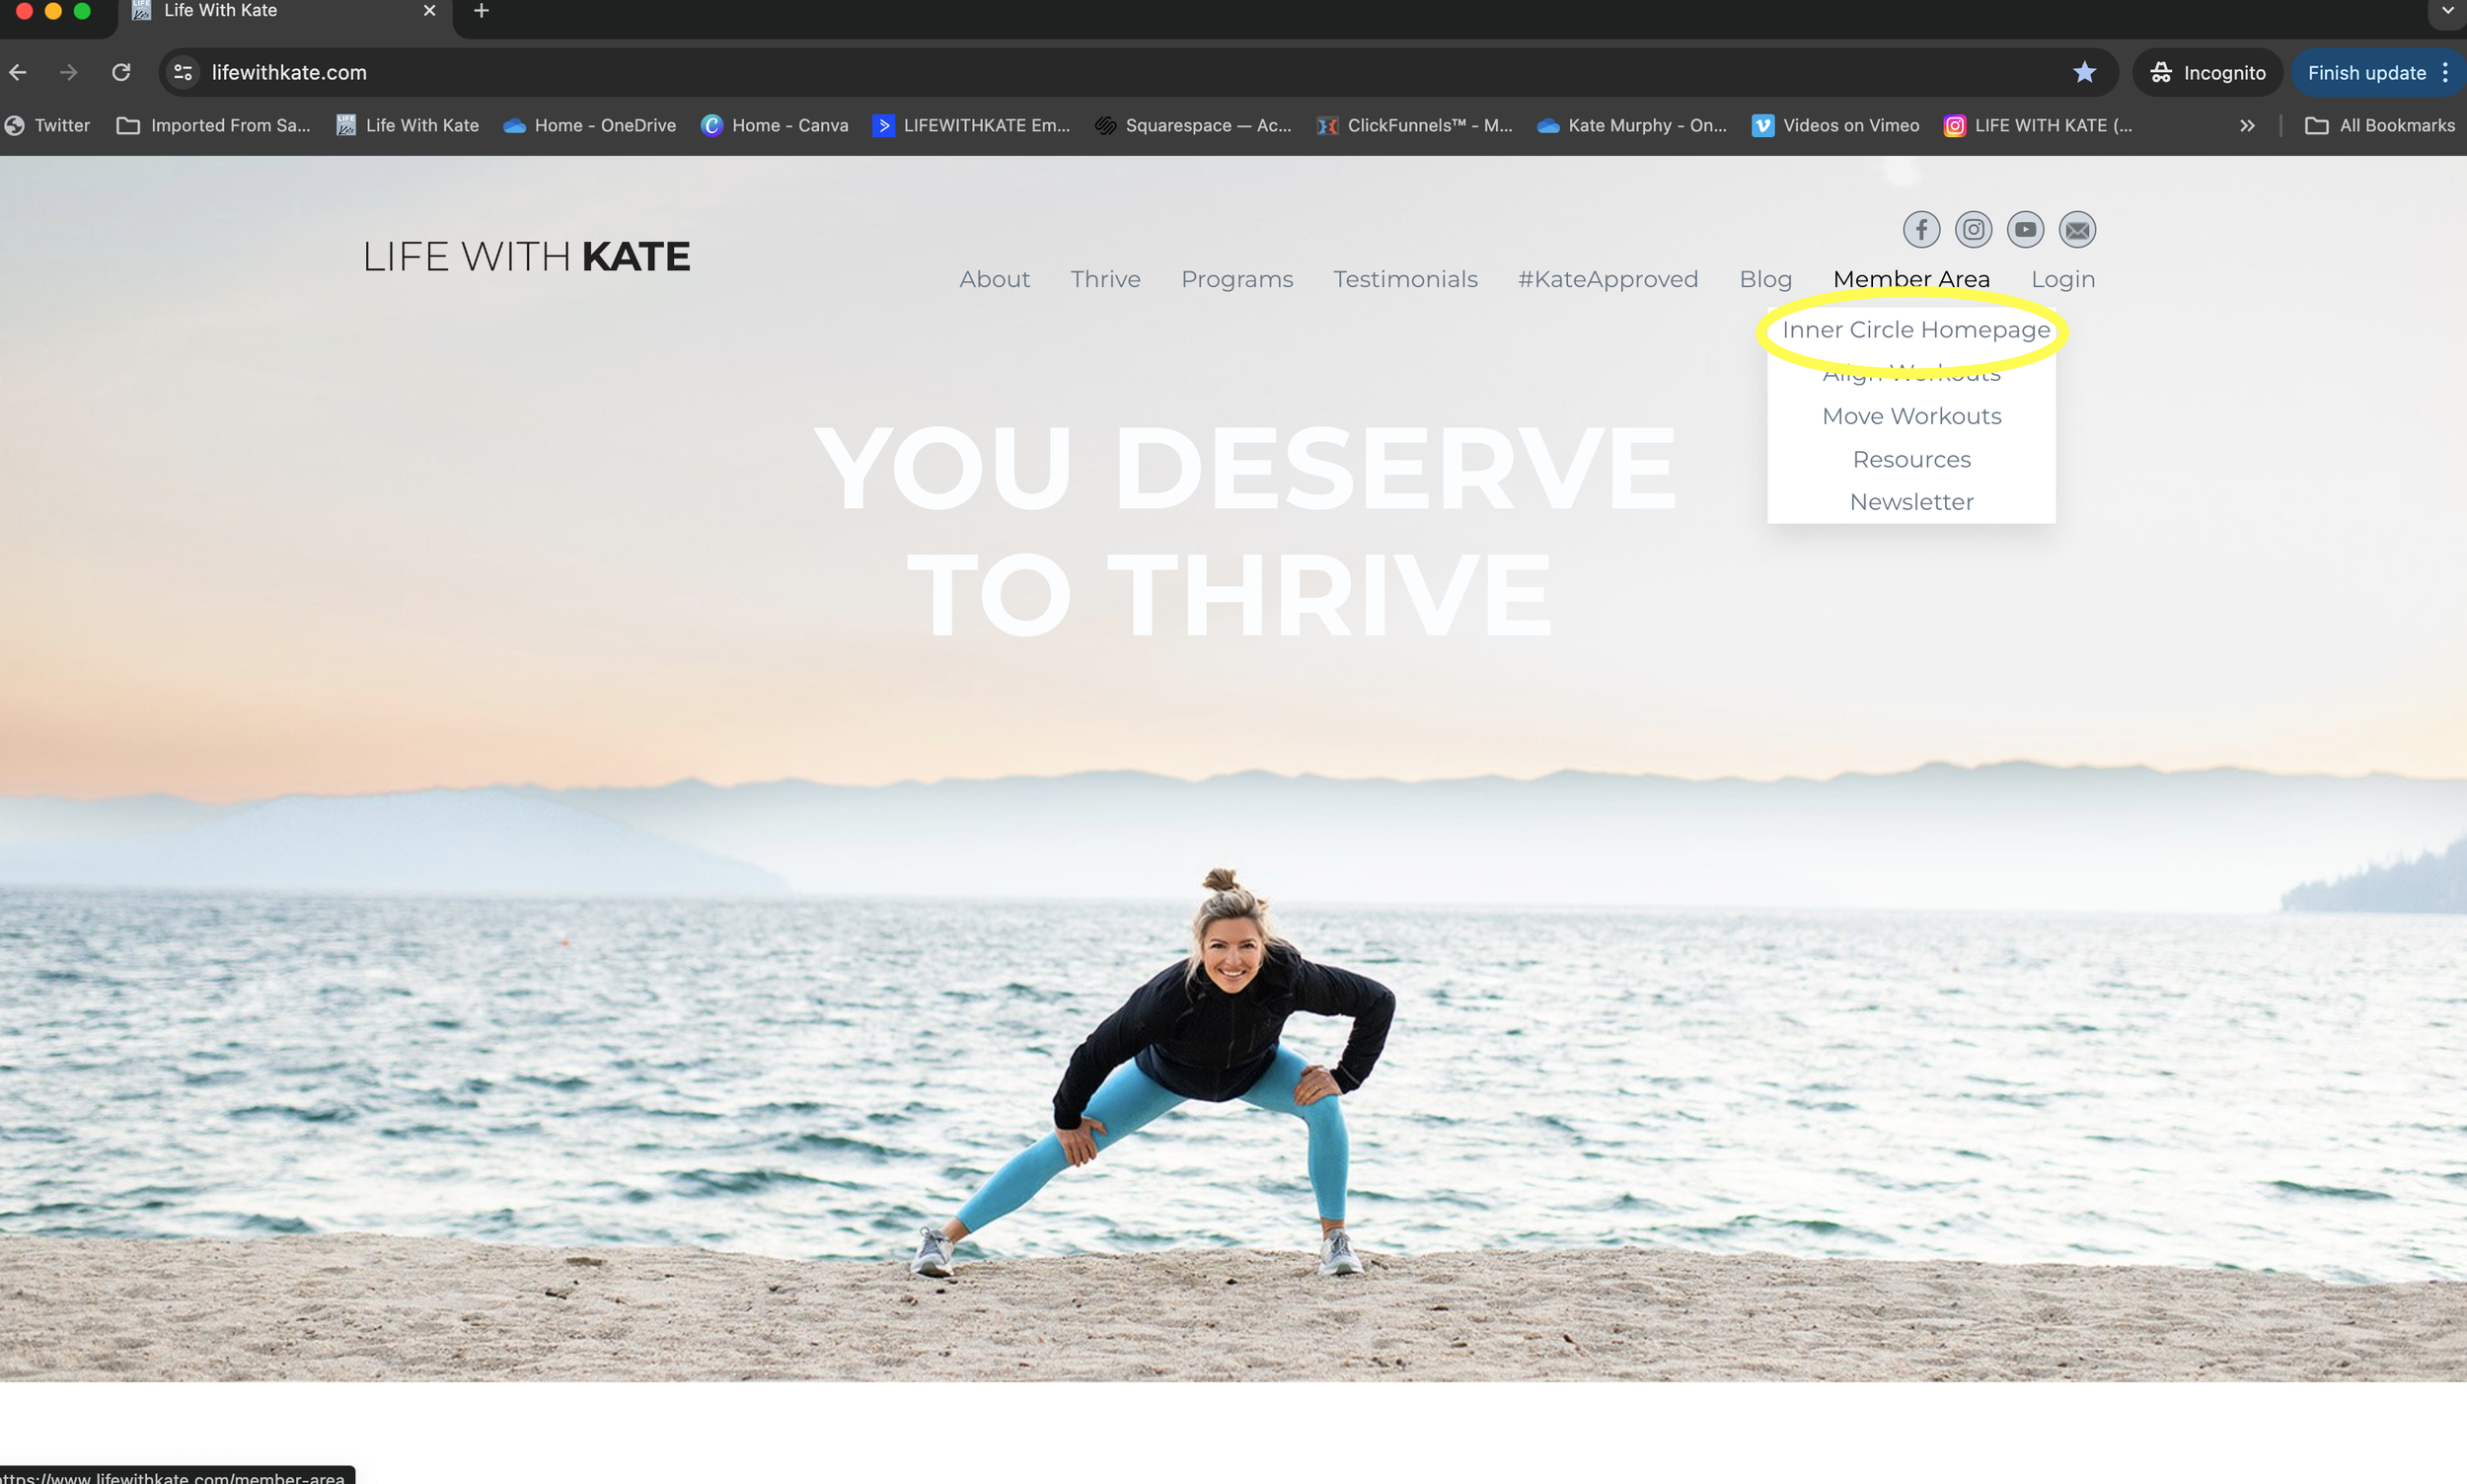
Task: Go back to previous page
Action: tap(18, 72)
